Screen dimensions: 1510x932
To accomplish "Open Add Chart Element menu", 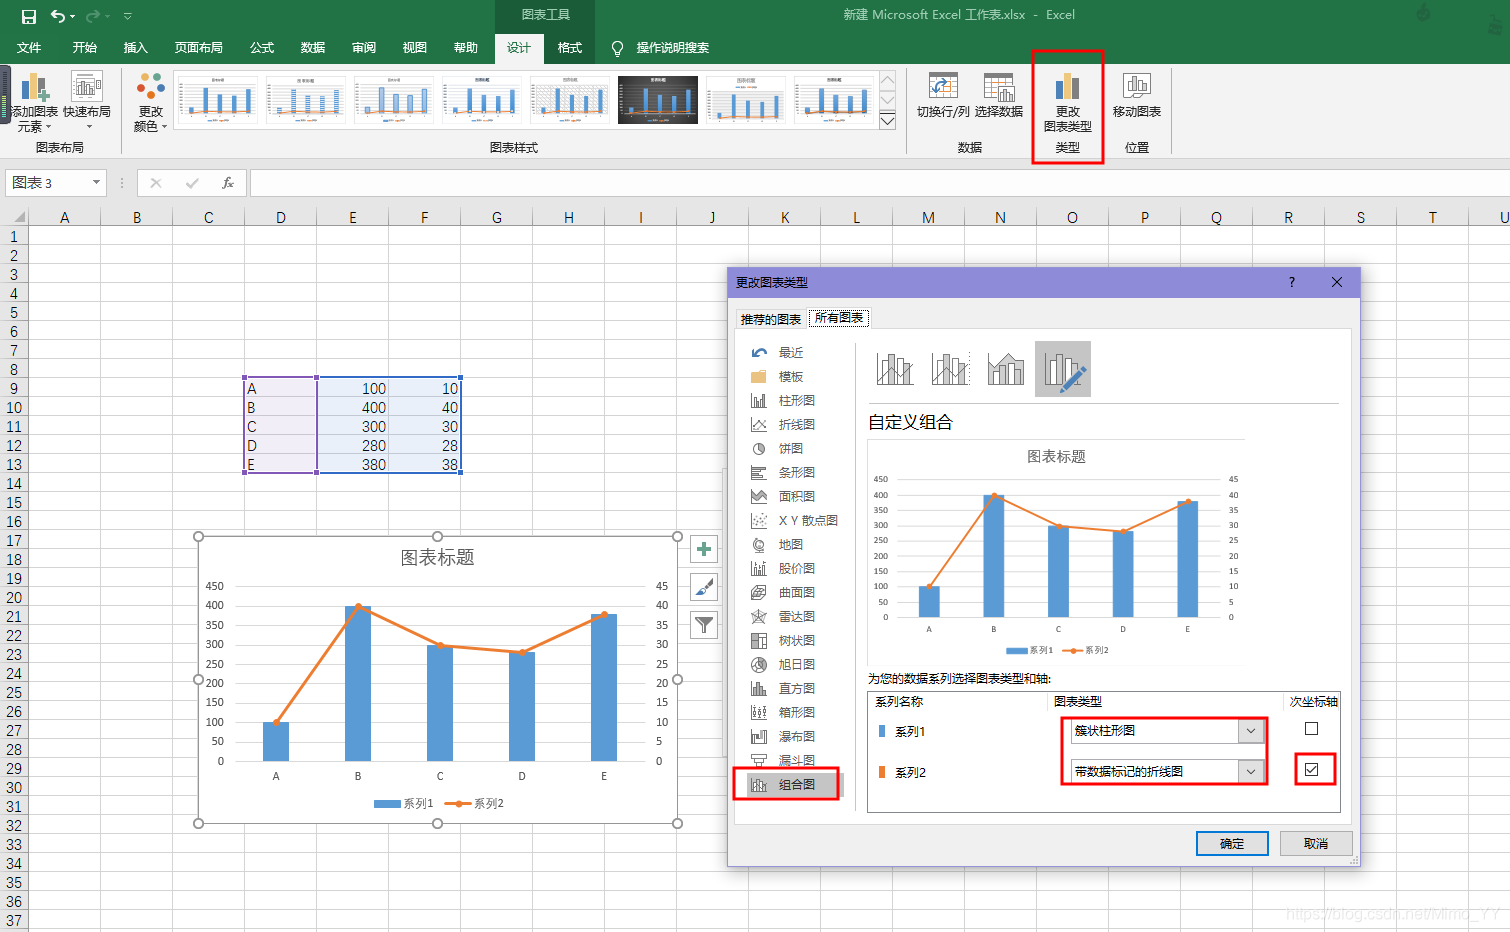I will [35, 101].
